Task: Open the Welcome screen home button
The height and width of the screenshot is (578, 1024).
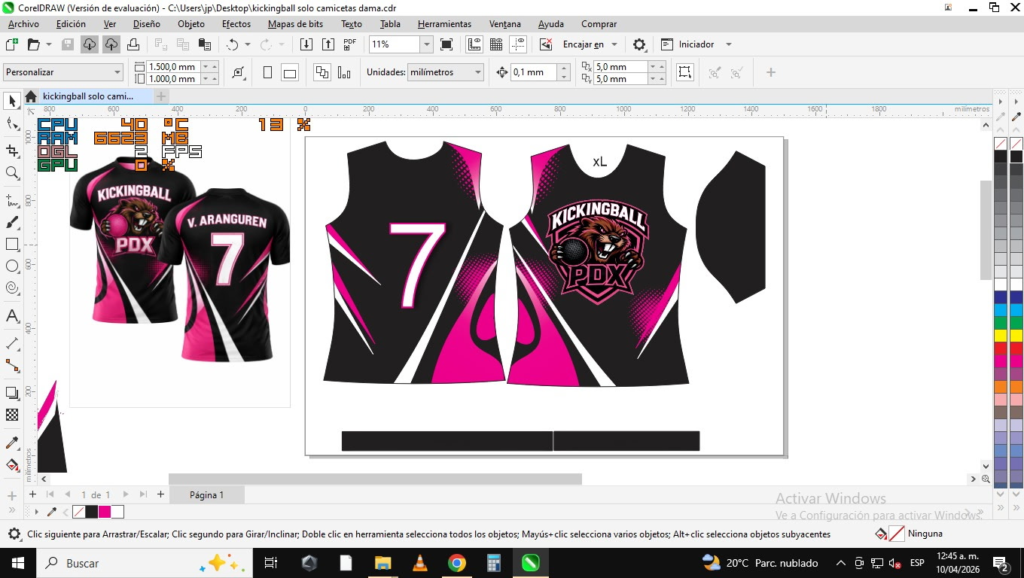Action: tap(31, 97)
